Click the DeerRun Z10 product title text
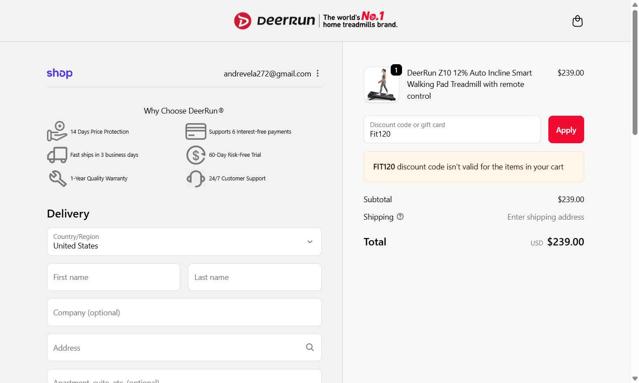The width and height of the screenshot is (639, 383). [x=469, y=84]
